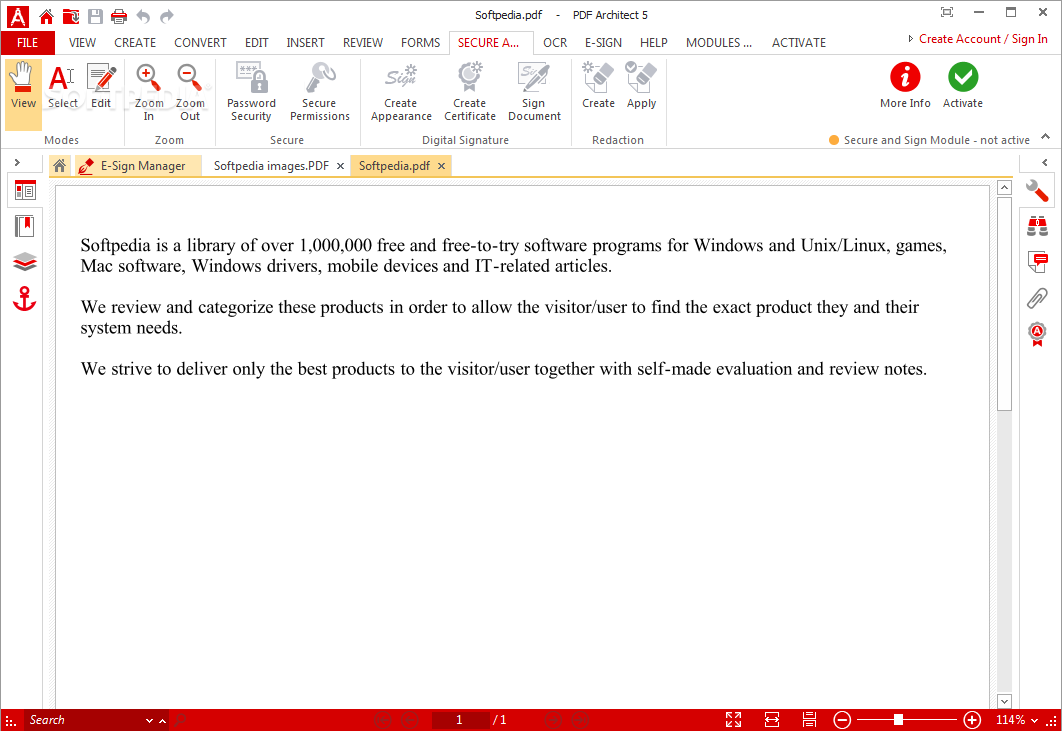Open the zoom percentage dropdown
This screenshot has width=1062, height=731.
coord(1034,720)
